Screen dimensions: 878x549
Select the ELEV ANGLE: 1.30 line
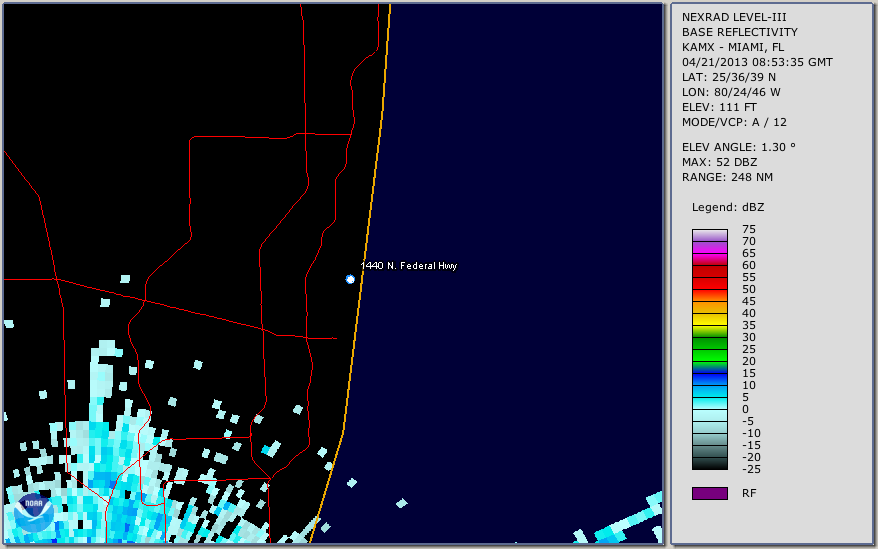pyautogui.click(x=739, y=147)
